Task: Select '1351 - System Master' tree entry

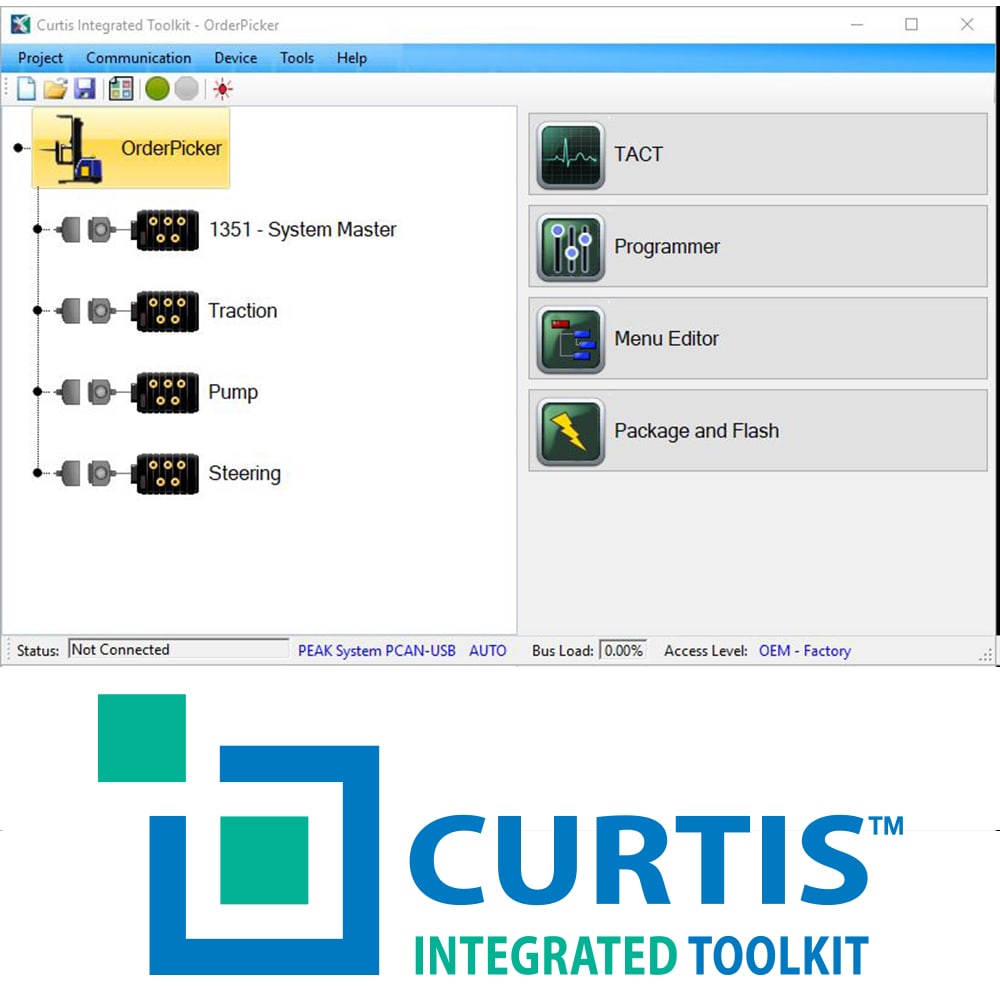Action: (303, 230)
